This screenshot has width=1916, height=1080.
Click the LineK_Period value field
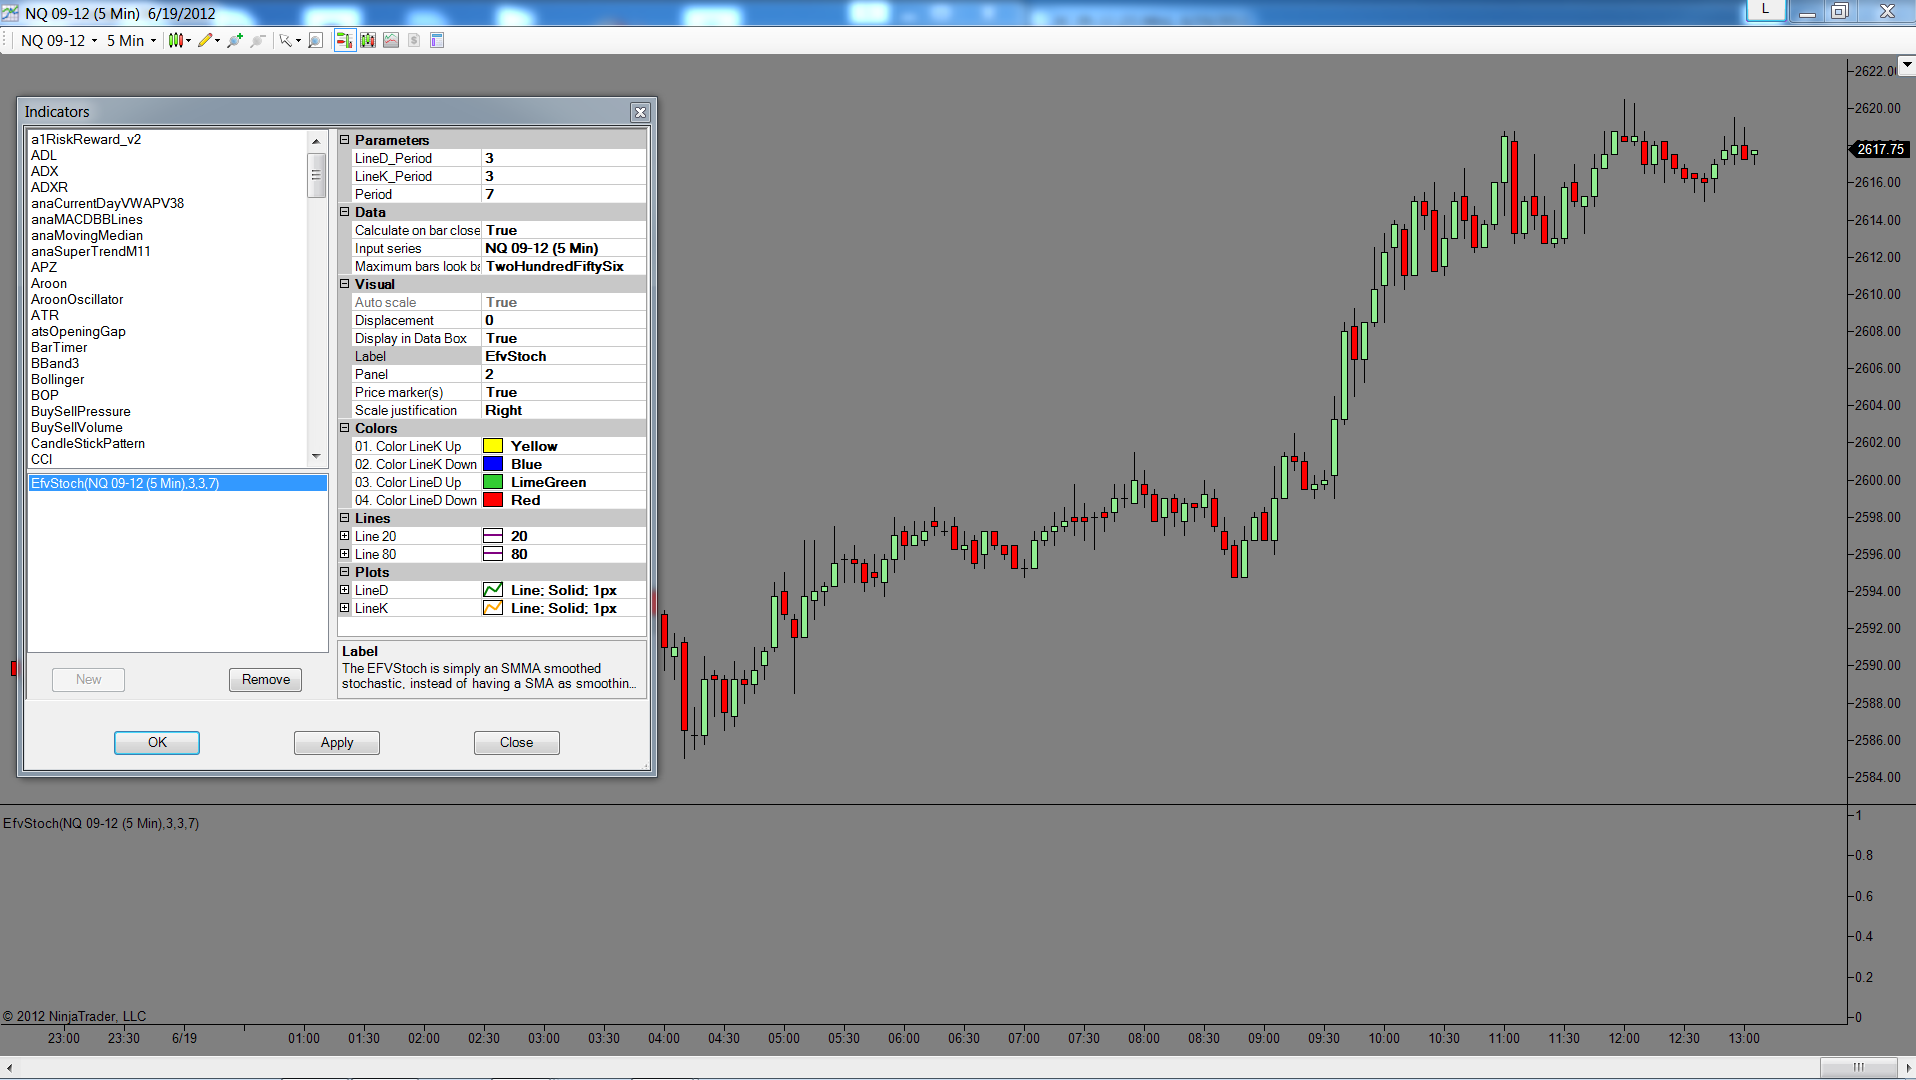[x=564, y=176]
